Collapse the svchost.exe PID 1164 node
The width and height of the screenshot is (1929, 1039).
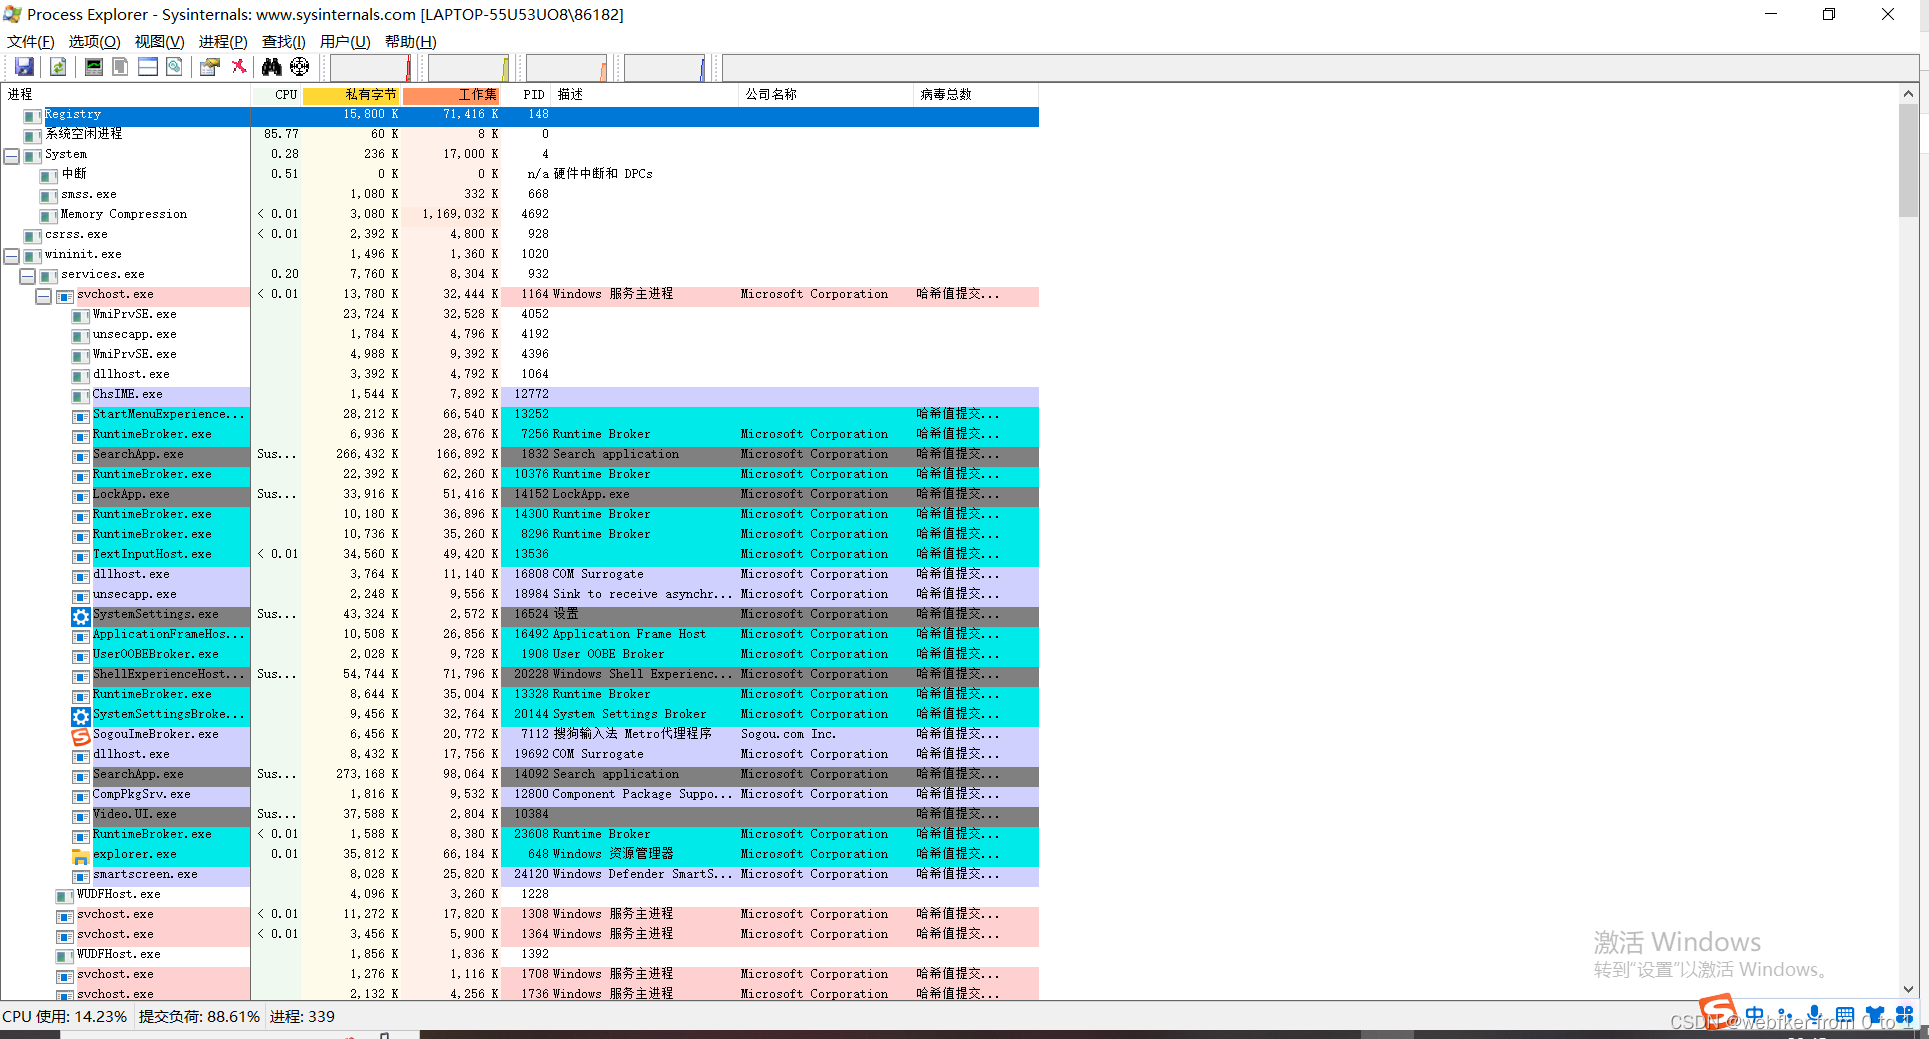(x=43, y=296)
